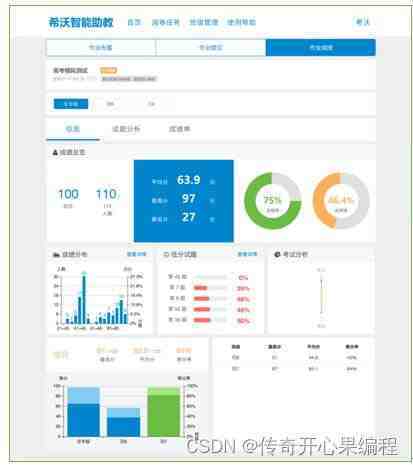This screenshot has width=413, height=465.
Task: Select the second class filter option
Action: click(110, 104)
